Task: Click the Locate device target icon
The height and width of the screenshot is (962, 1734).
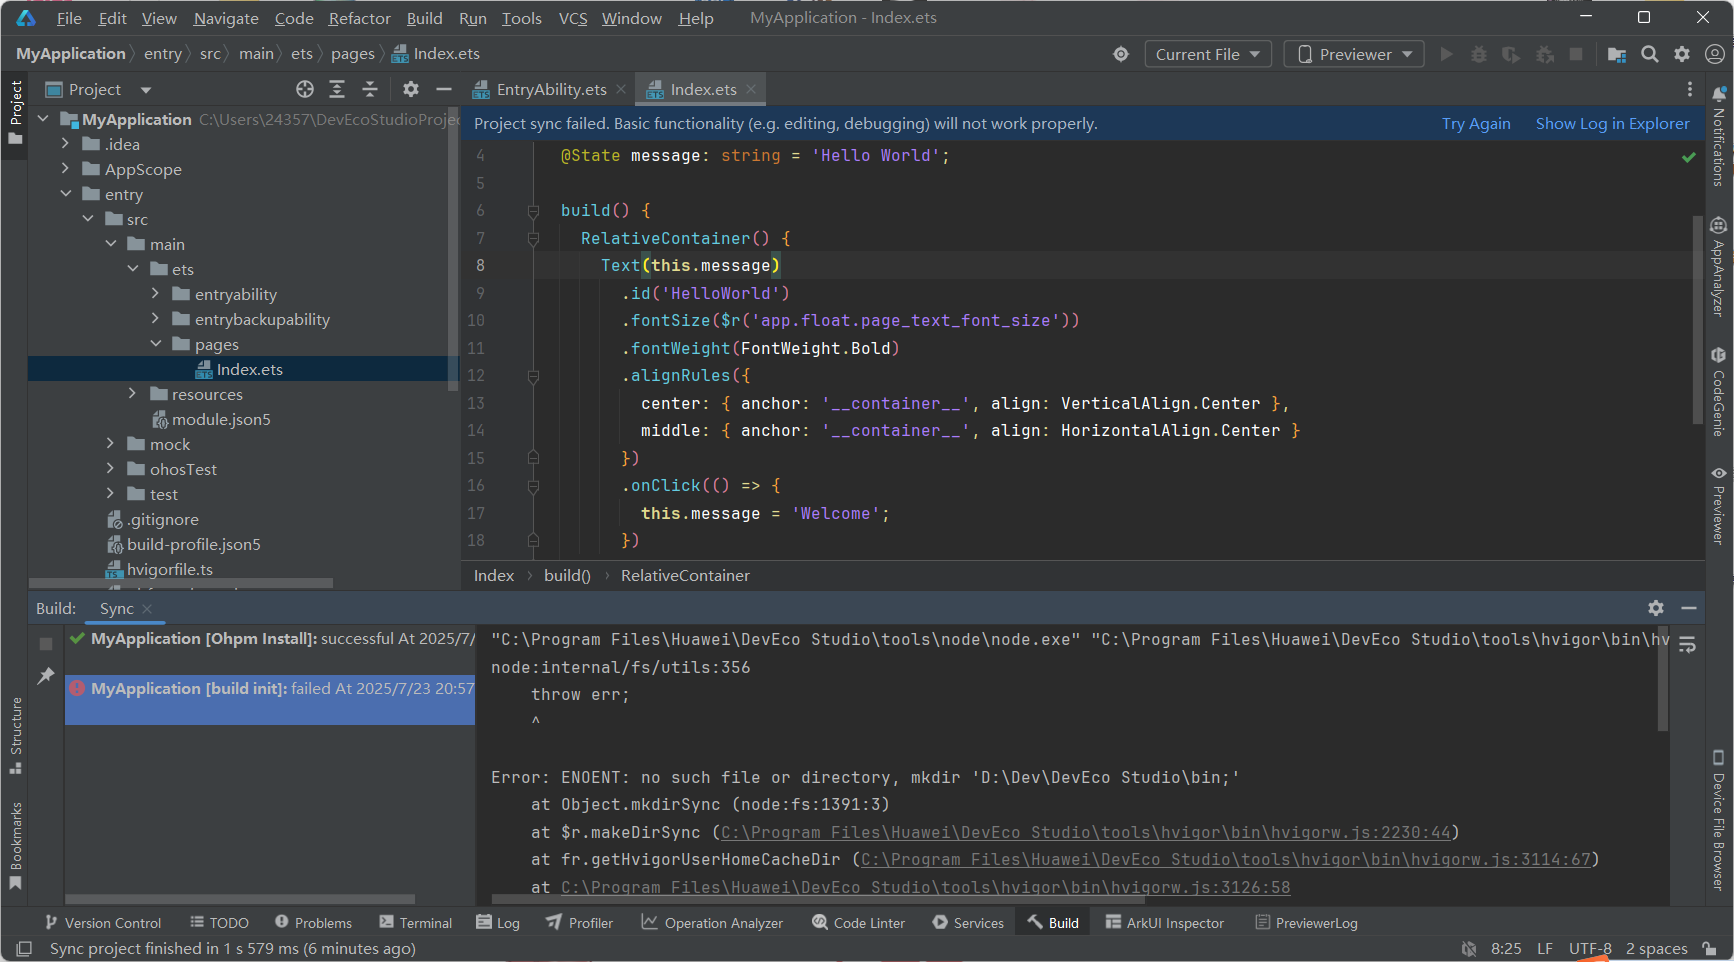Action: click(1121, 54)
